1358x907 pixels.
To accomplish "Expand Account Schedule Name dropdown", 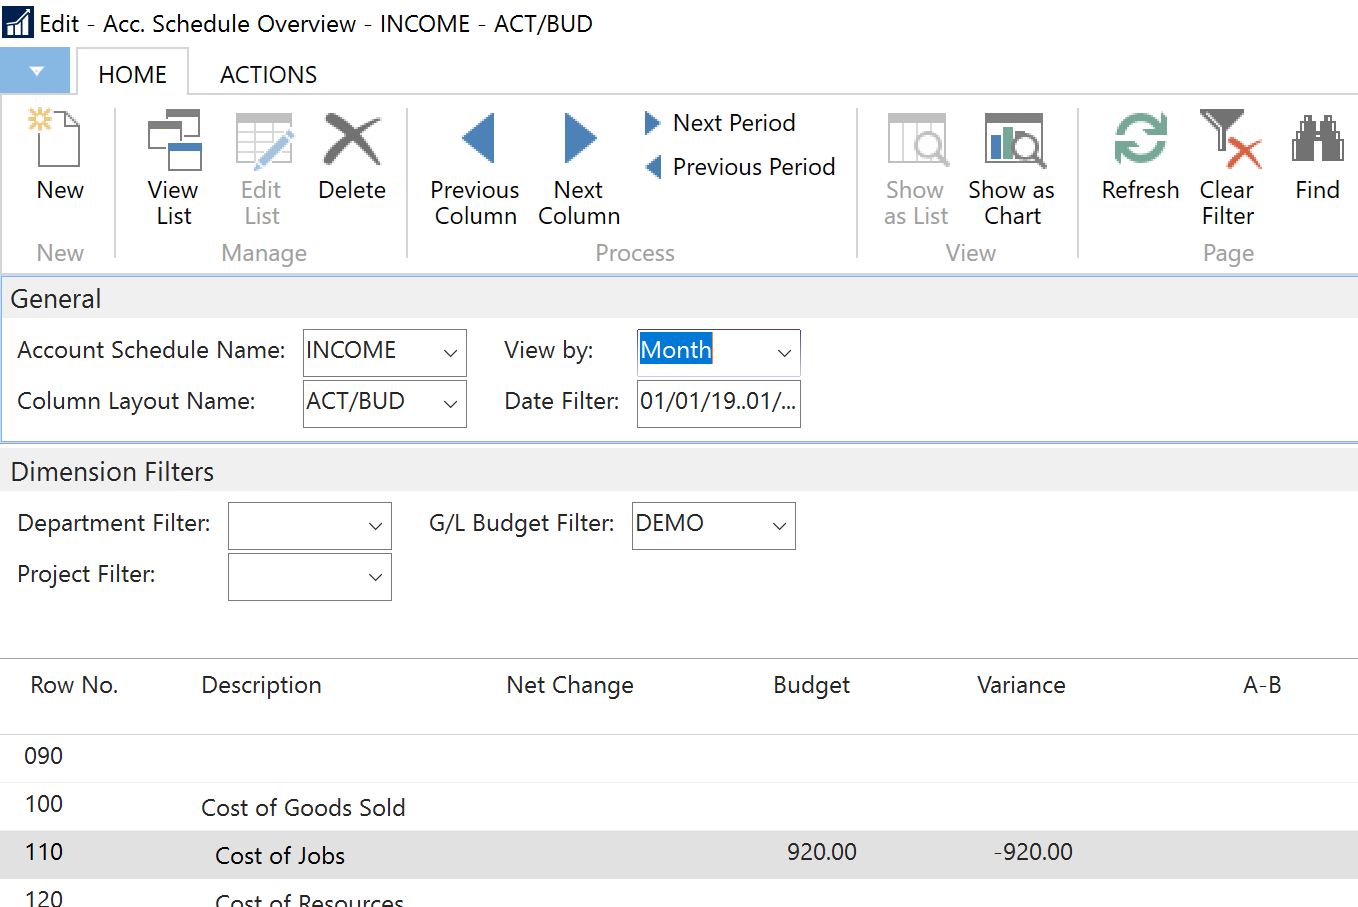I will click(x=450, y=353).
